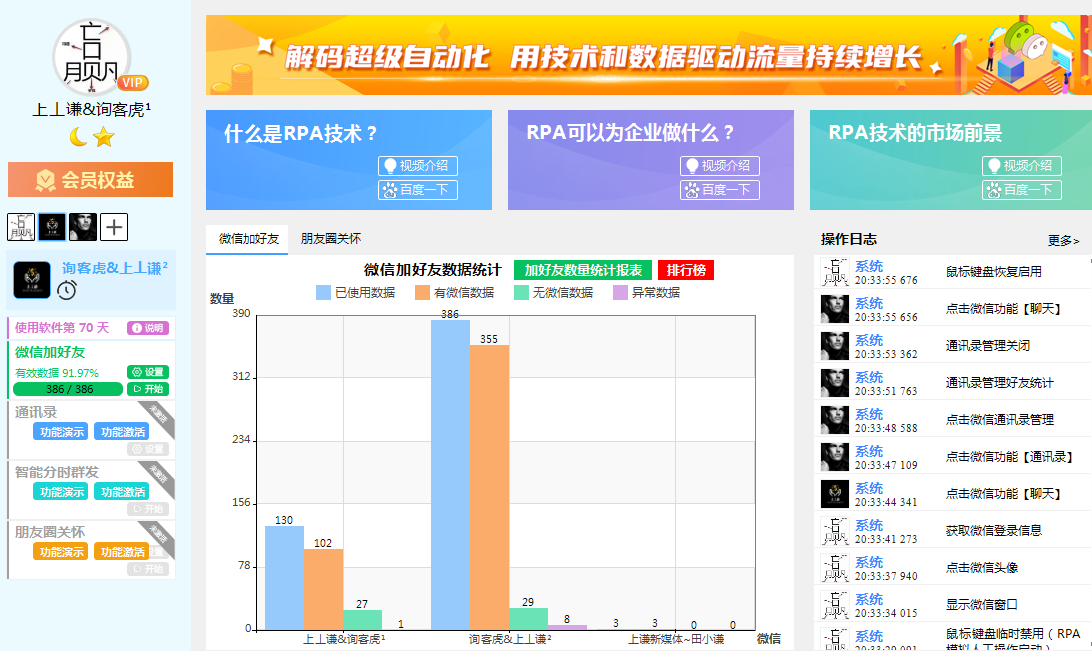Image resolution: width=1092 pixels, height=651 pixels.
Task: Click the dark logo avatar at 20:33:44 log row
Action: 834,494
